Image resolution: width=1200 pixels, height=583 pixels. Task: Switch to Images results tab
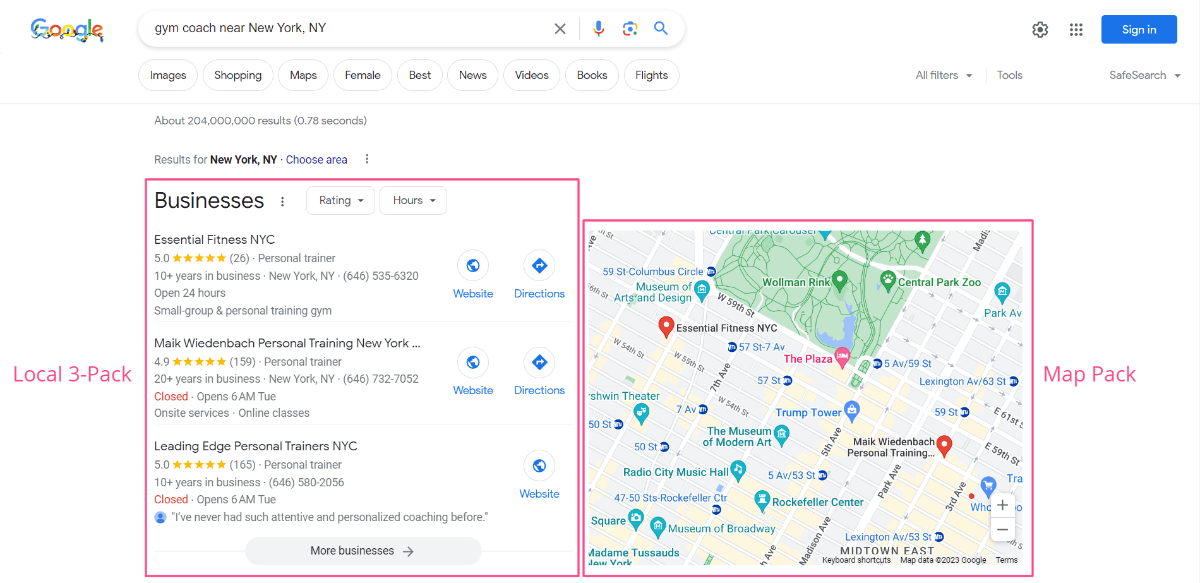coord(168,75)
